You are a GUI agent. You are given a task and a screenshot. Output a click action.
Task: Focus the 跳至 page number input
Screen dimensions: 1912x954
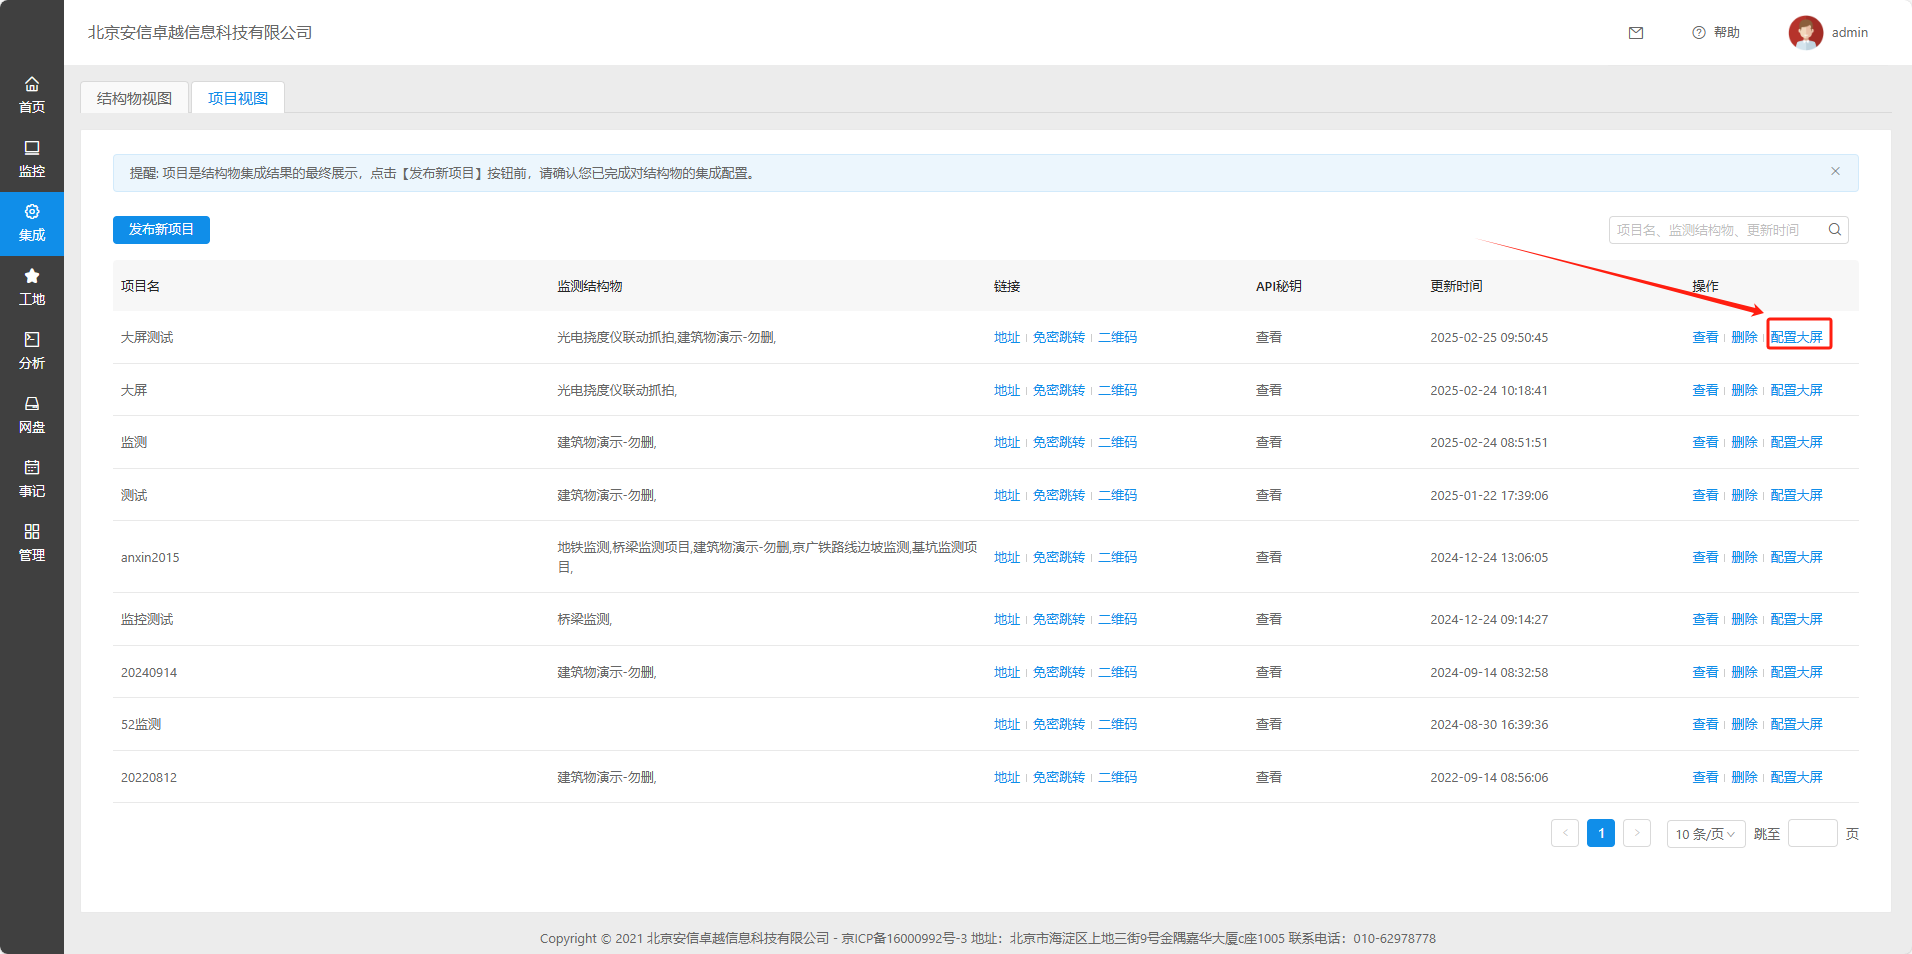1811,834
